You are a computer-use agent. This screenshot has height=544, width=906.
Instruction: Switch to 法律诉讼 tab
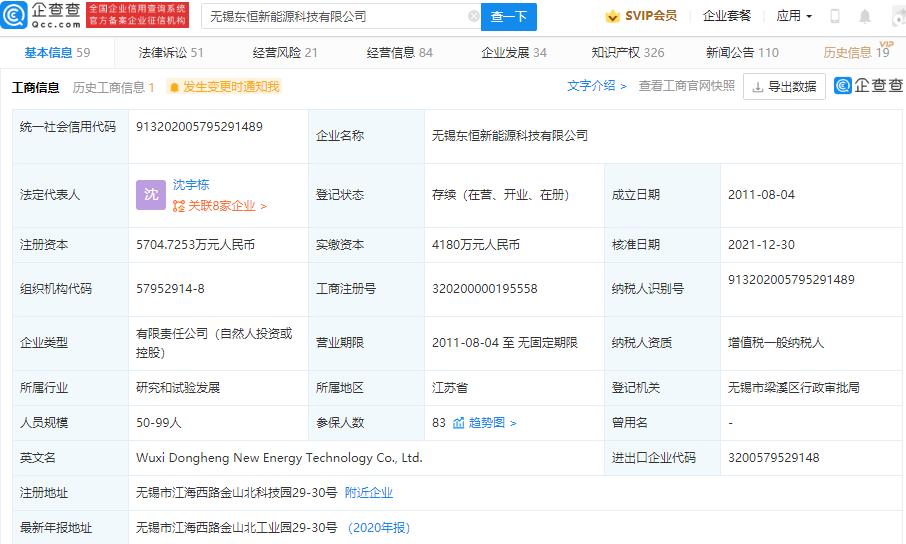tap(171, 53)
